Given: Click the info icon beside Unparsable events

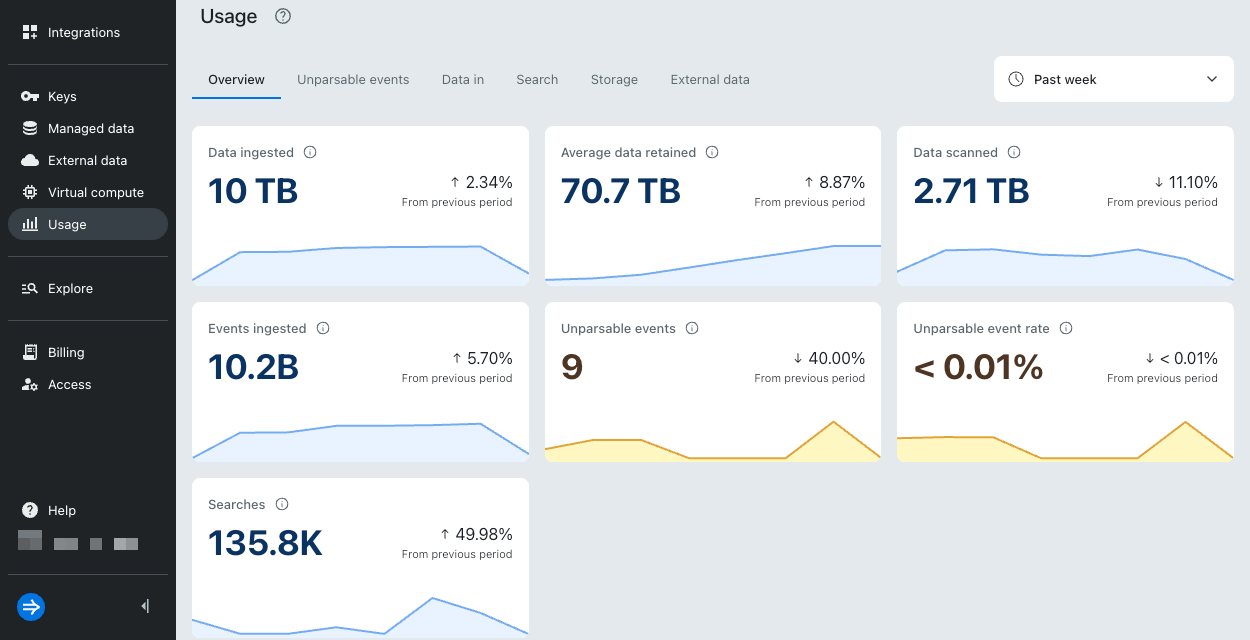Looking at the screenshot, I should tap(692, 328).
